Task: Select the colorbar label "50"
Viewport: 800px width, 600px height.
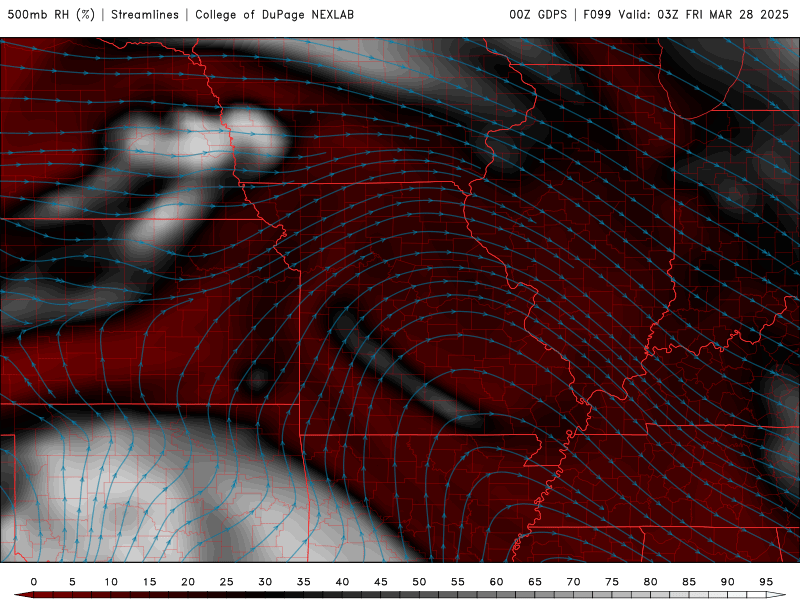Action: 419,582
